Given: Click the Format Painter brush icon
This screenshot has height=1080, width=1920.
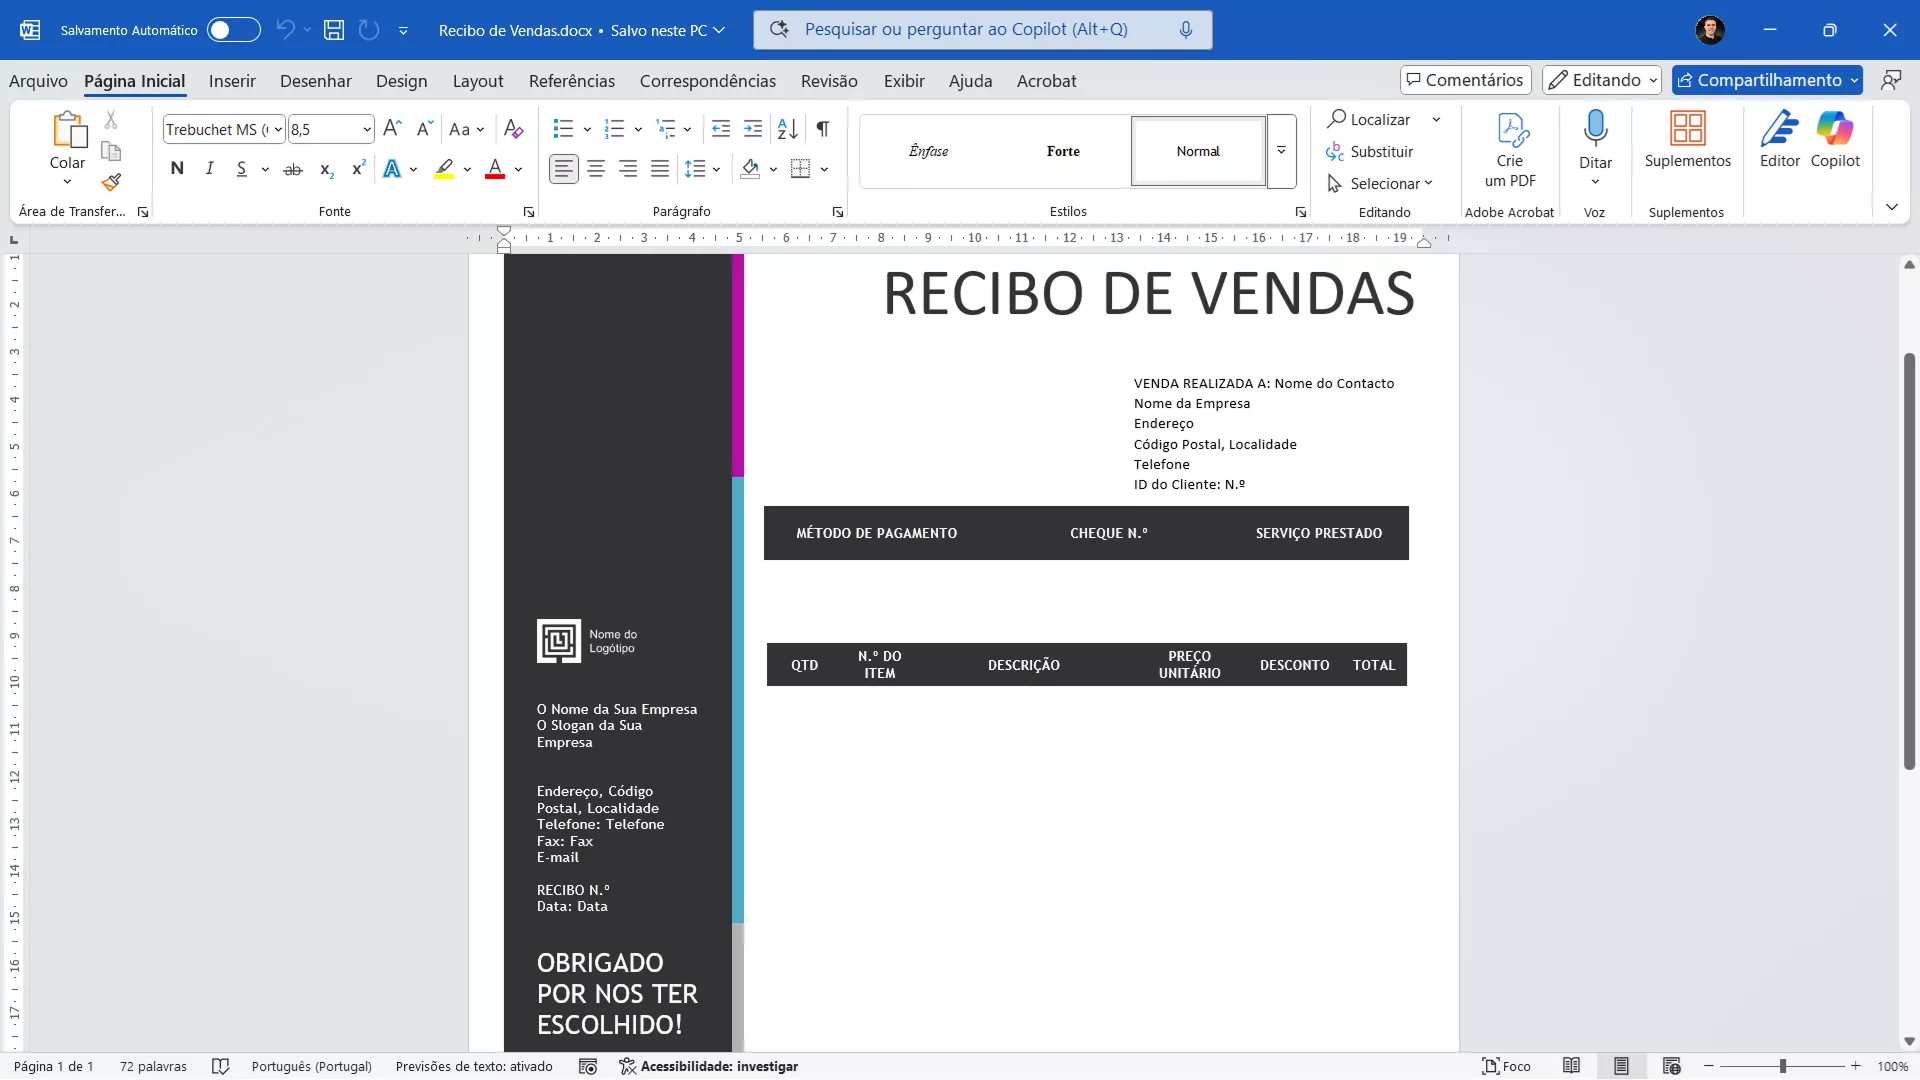Looking at the screenshot, I should [111, 182].
